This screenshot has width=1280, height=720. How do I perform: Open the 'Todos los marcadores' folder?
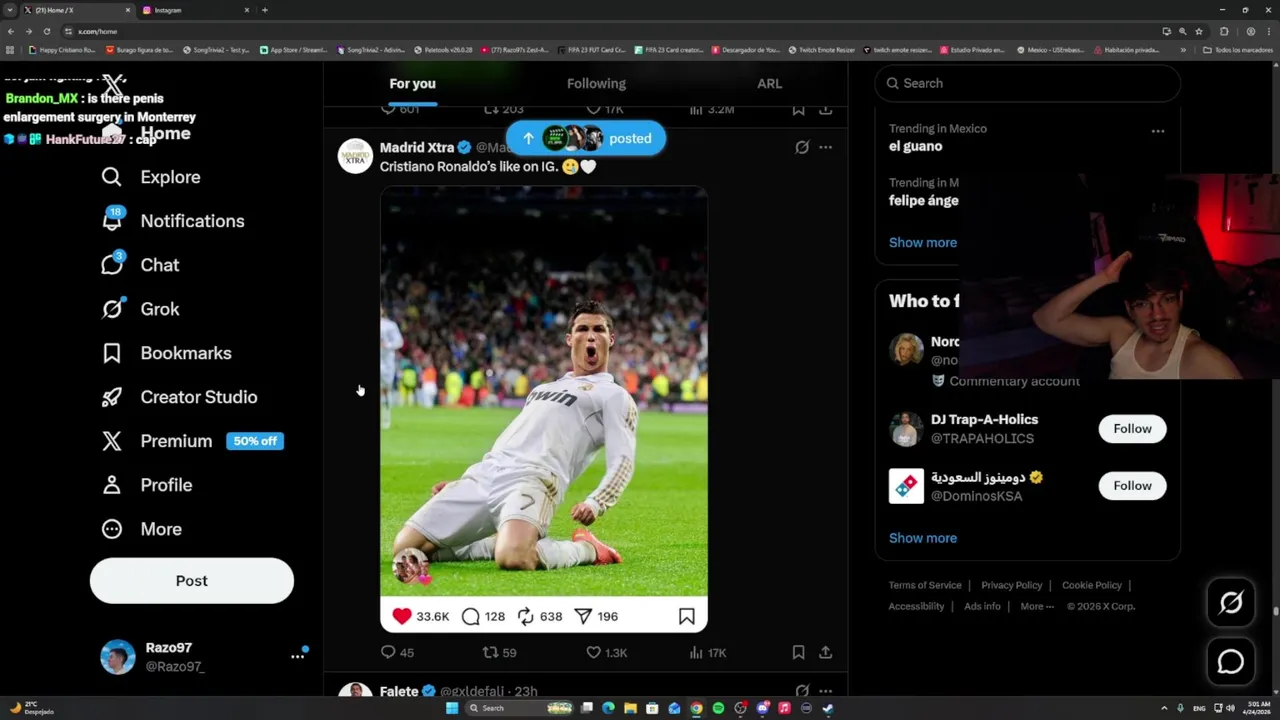coord(1237,49)
